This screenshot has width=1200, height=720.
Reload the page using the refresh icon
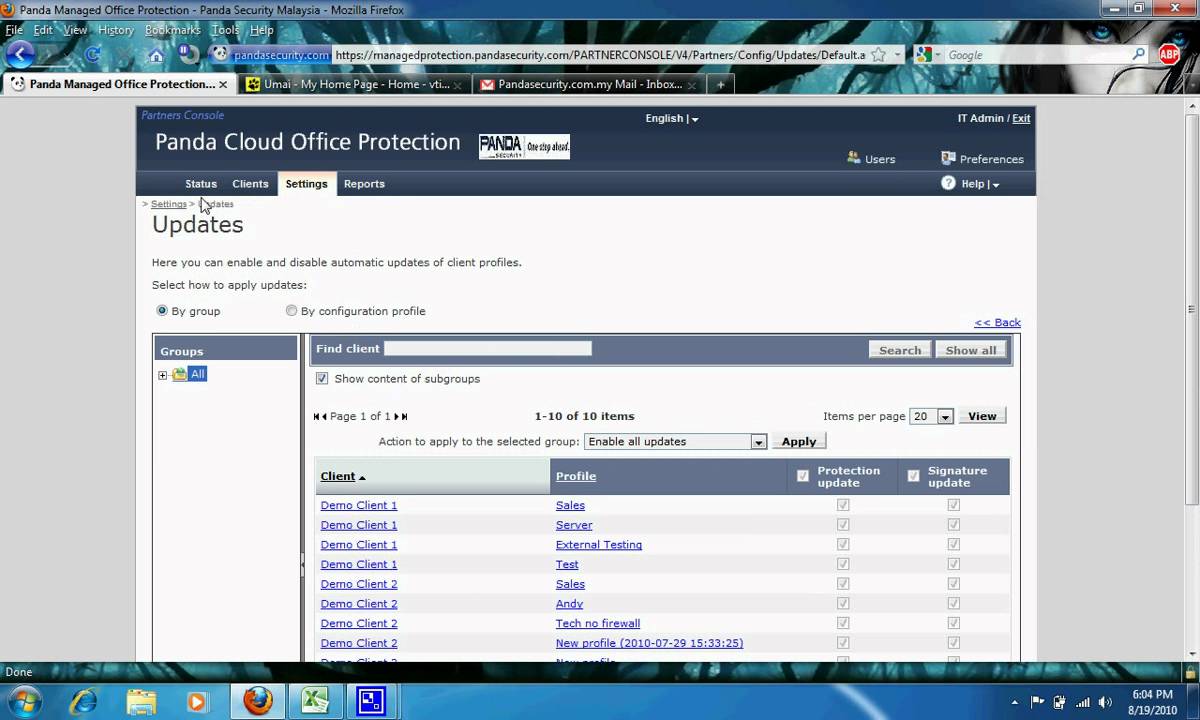coord(93,54)
